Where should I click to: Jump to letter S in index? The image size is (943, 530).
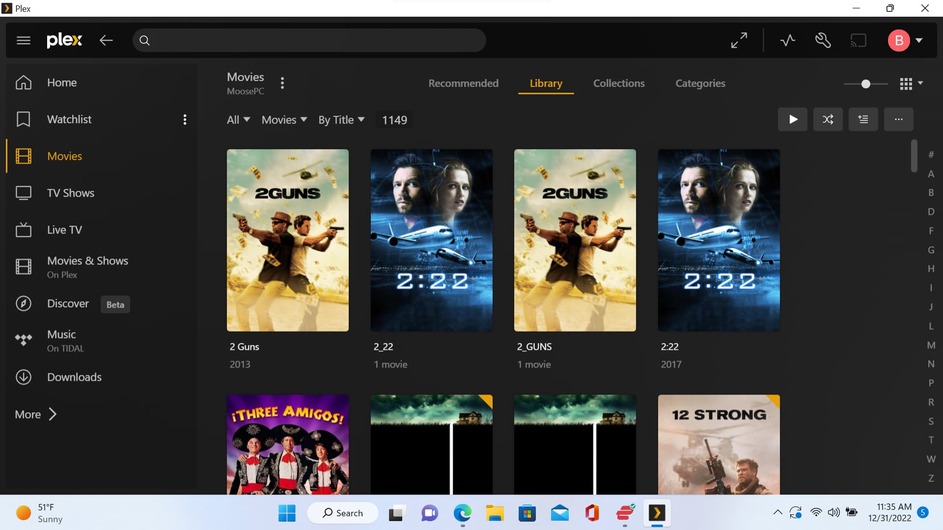[x=931, y=421]
